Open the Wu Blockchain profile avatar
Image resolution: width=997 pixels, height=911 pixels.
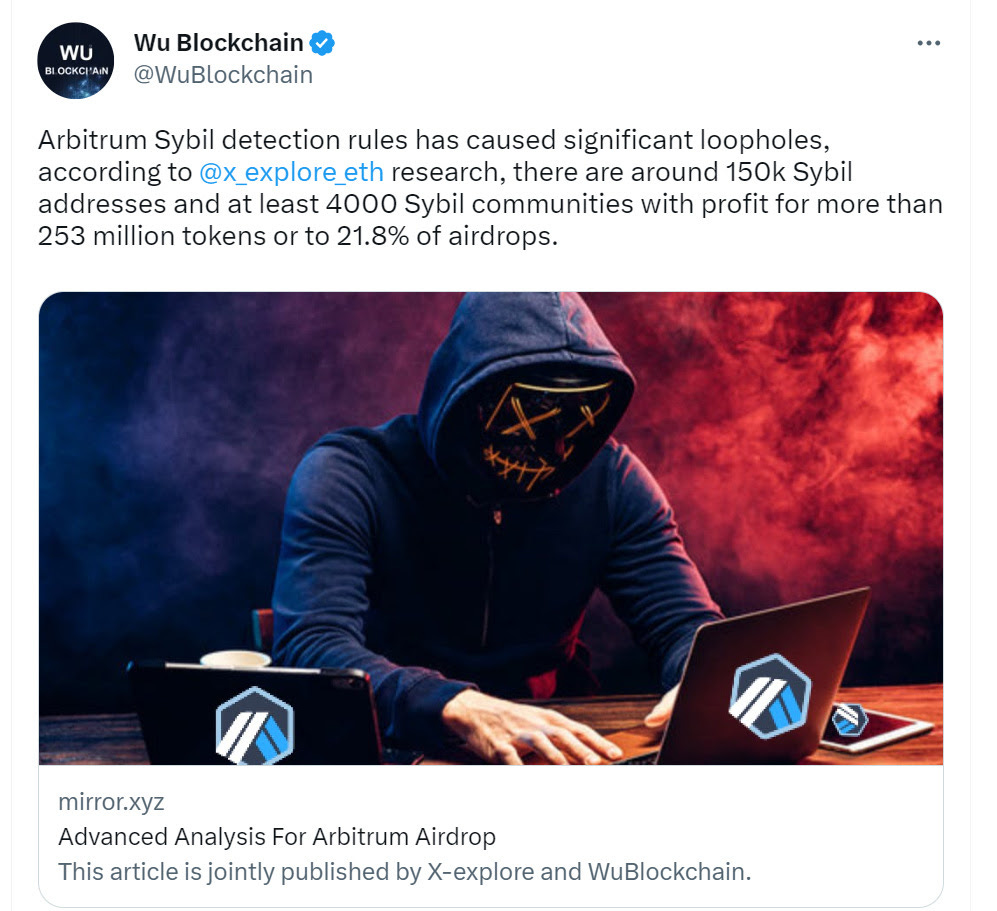pos(76,60)
